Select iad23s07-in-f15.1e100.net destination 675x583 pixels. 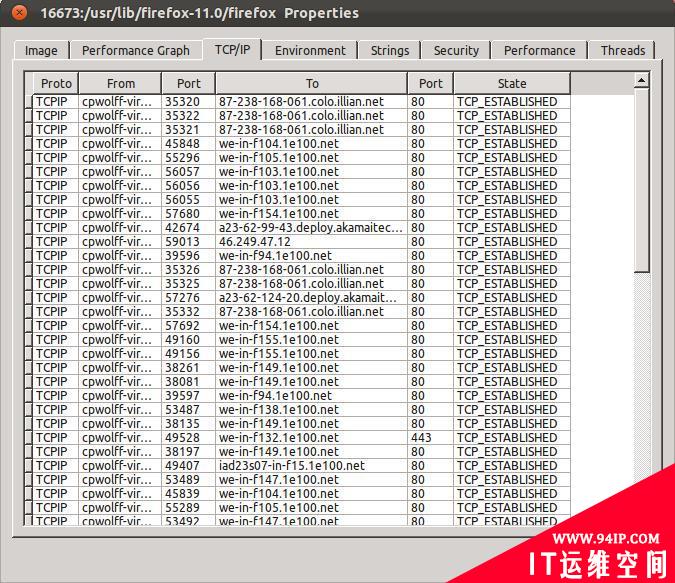coord(311,465)
